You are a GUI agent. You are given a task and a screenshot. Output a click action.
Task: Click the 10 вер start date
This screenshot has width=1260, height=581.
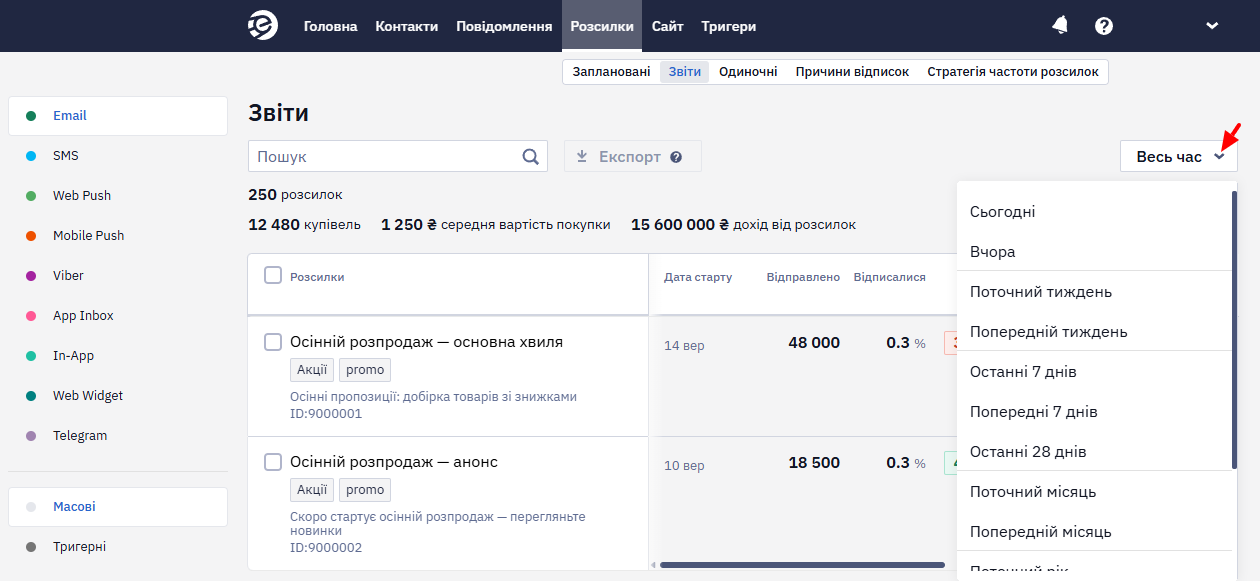pos(684,466)
